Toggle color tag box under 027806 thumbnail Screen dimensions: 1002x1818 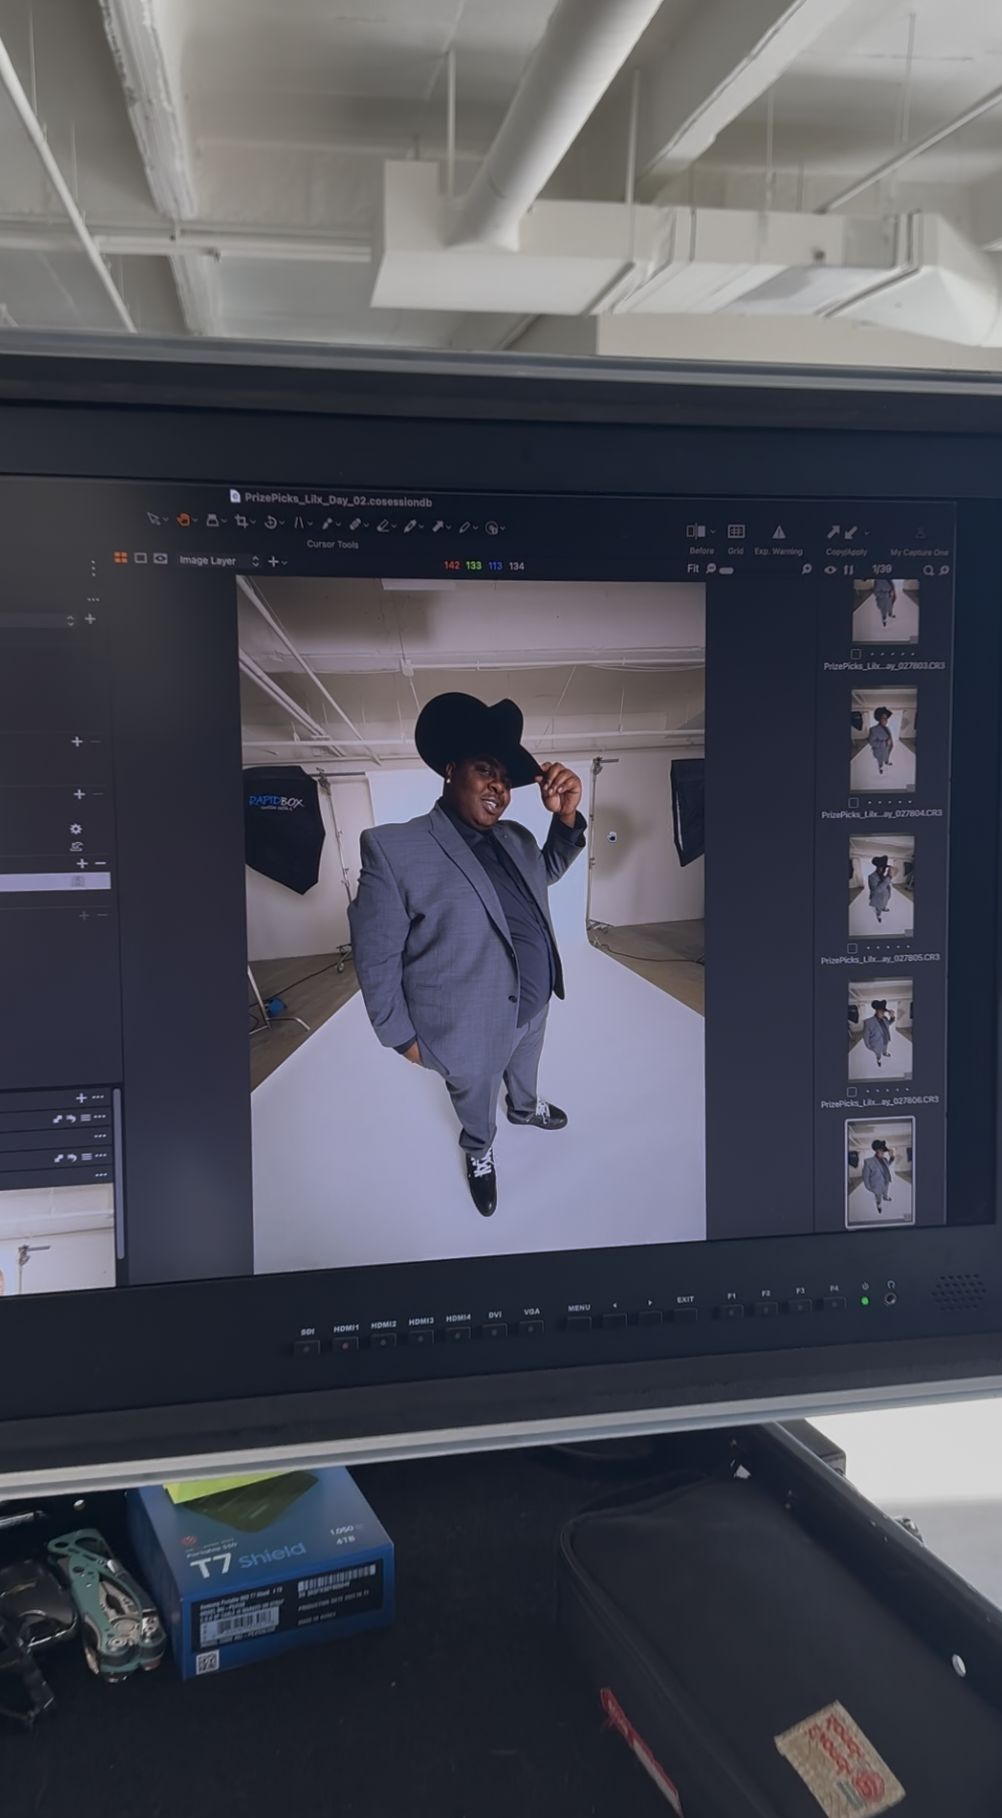click(852, 1092)
